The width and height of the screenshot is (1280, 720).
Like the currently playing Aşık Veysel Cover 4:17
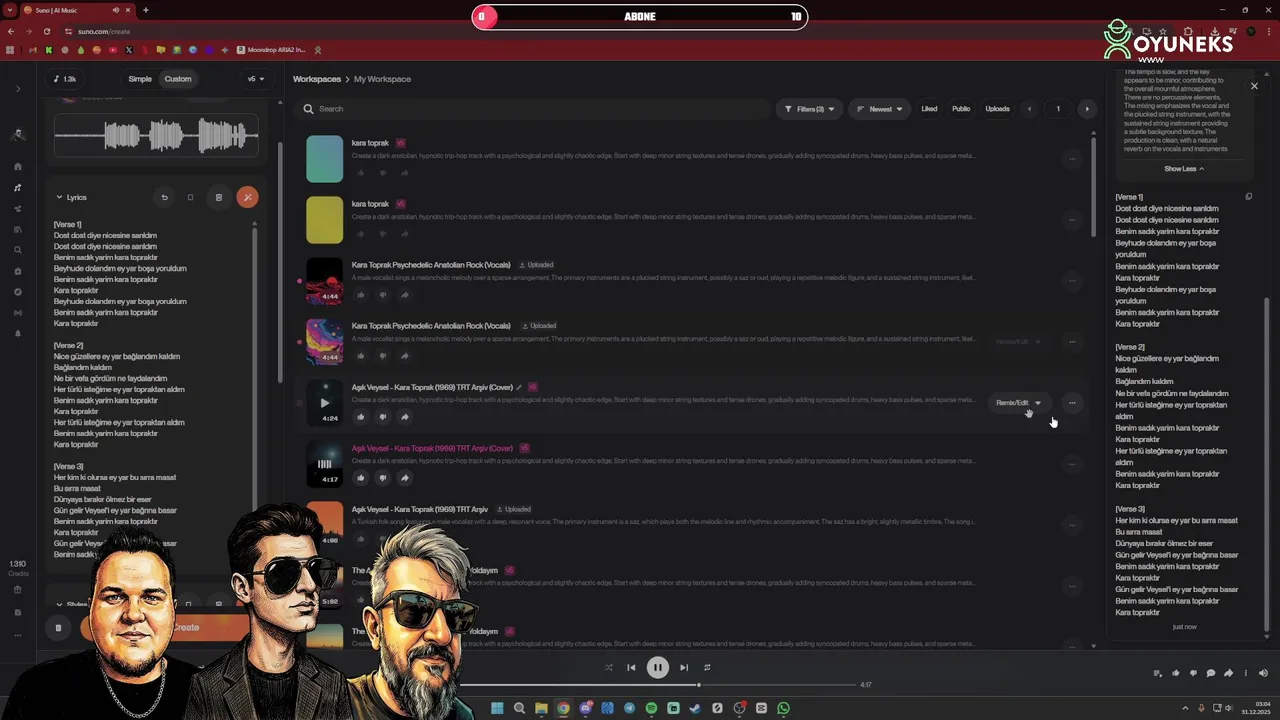point(360,478)
